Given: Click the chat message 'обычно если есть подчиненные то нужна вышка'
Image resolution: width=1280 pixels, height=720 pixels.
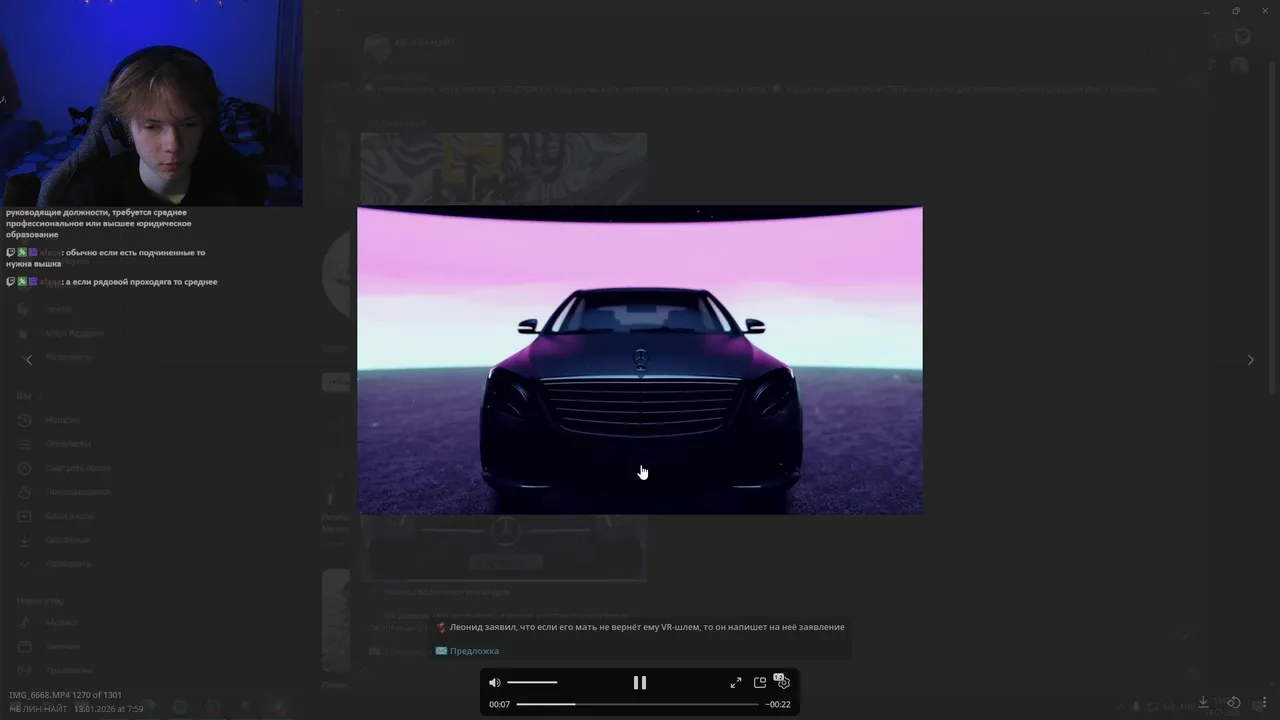Looking at the screenshot, I should click(105, 258).
